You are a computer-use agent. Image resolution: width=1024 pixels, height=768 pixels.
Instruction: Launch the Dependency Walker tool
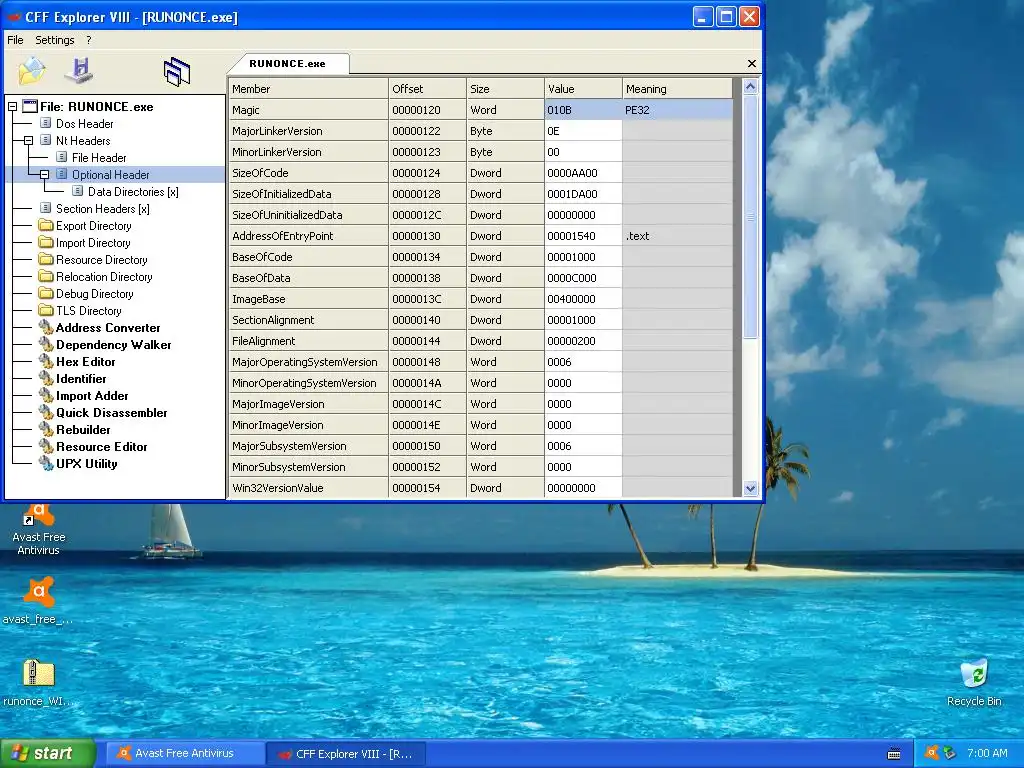(x=113, y=344)
